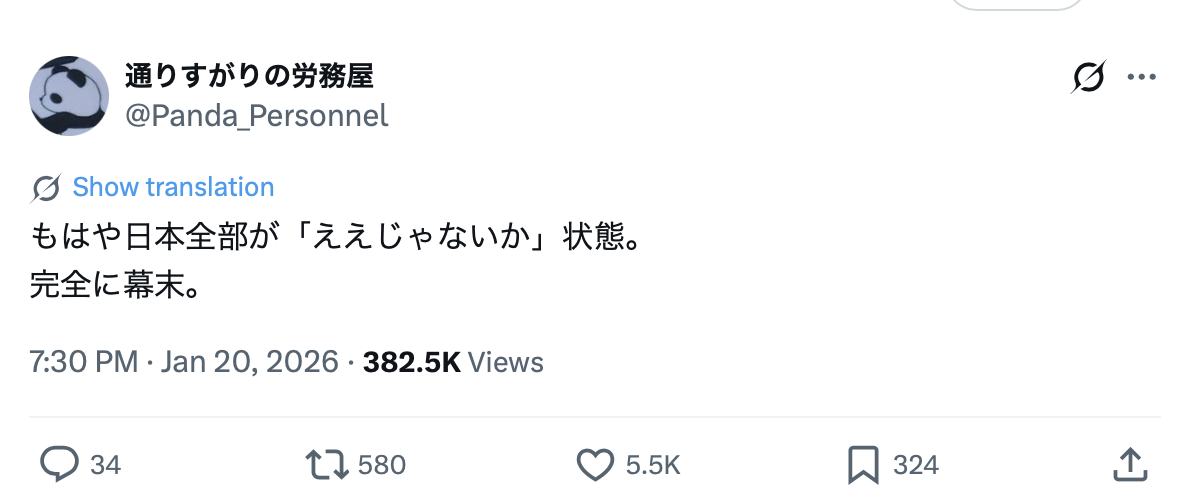The height and width of the screenshot is (504, 1190).
Task: Open the @Panda_Personnel handle link
Action: click(256, 116)
